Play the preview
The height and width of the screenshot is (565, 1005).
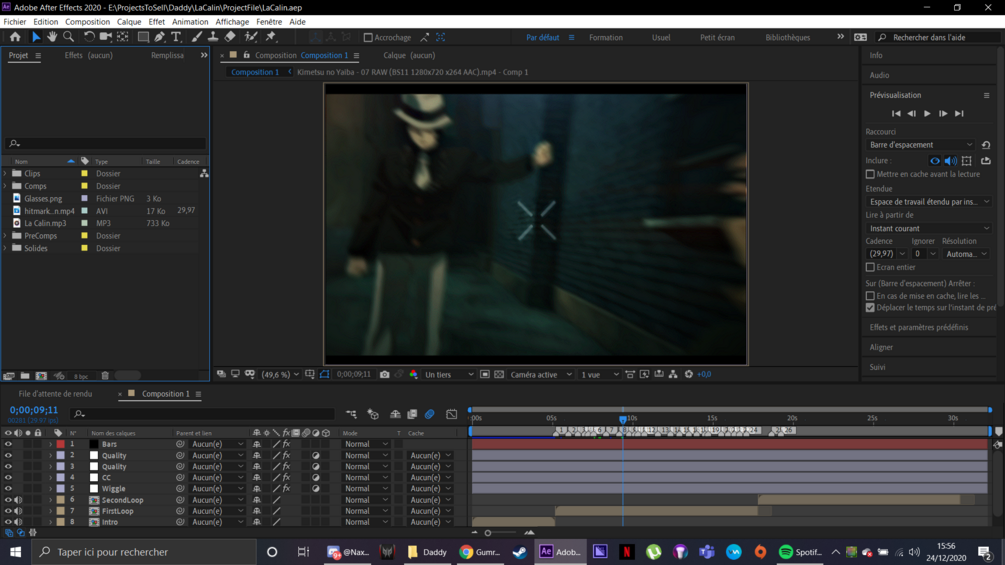(x=927, y=113)
